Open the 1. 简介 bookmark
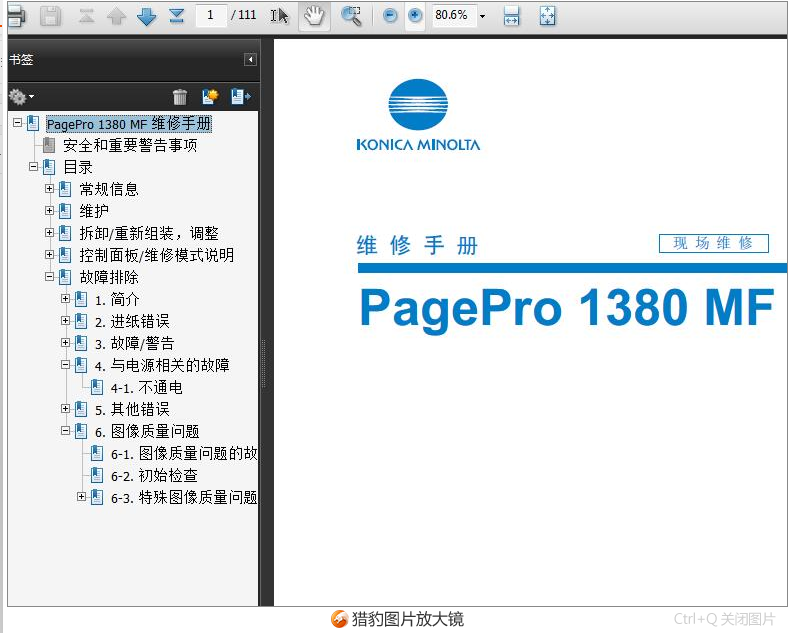 pyautogui.click(x=117, y=299)
